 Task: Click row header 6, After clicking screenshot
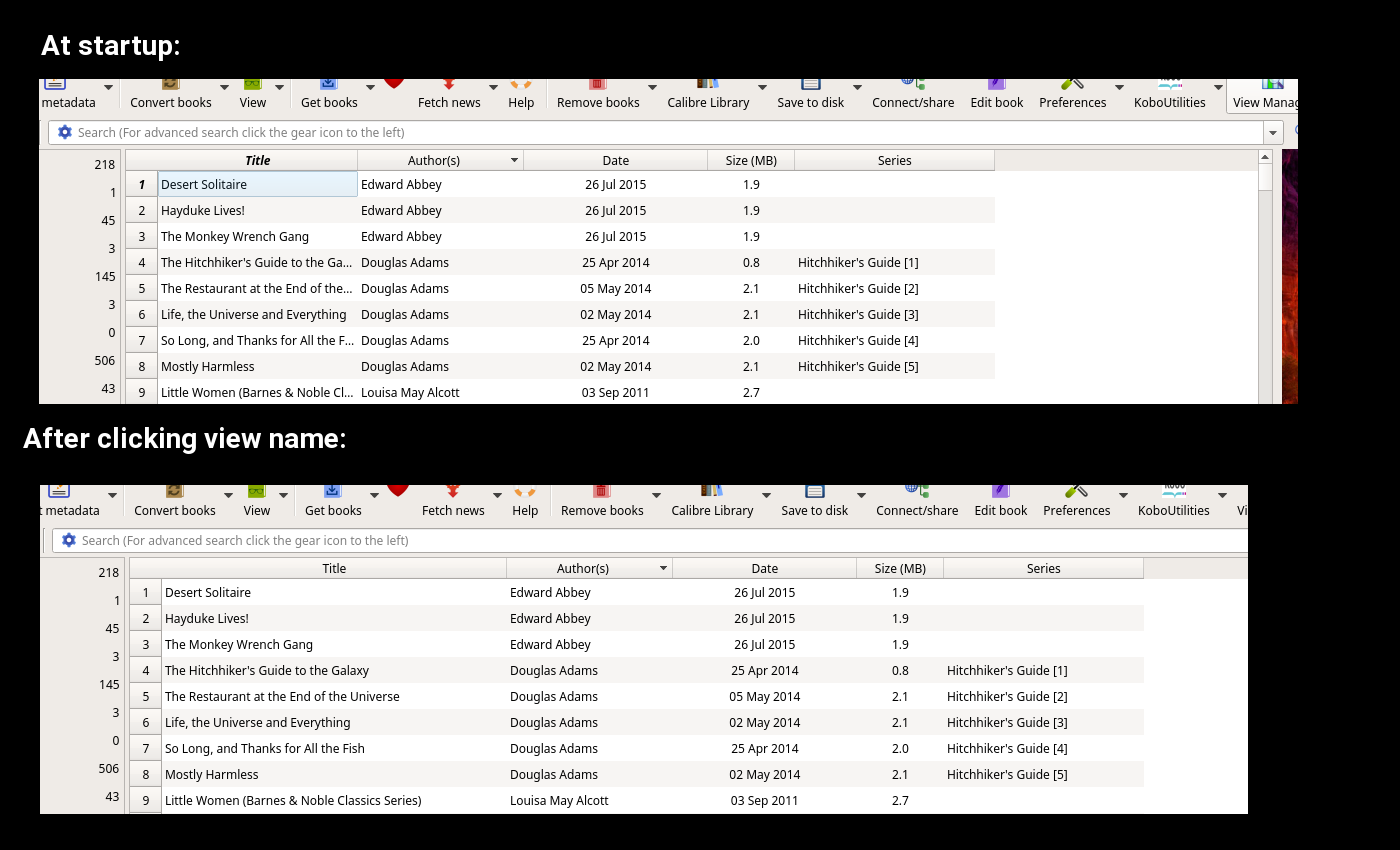[145, 722]
